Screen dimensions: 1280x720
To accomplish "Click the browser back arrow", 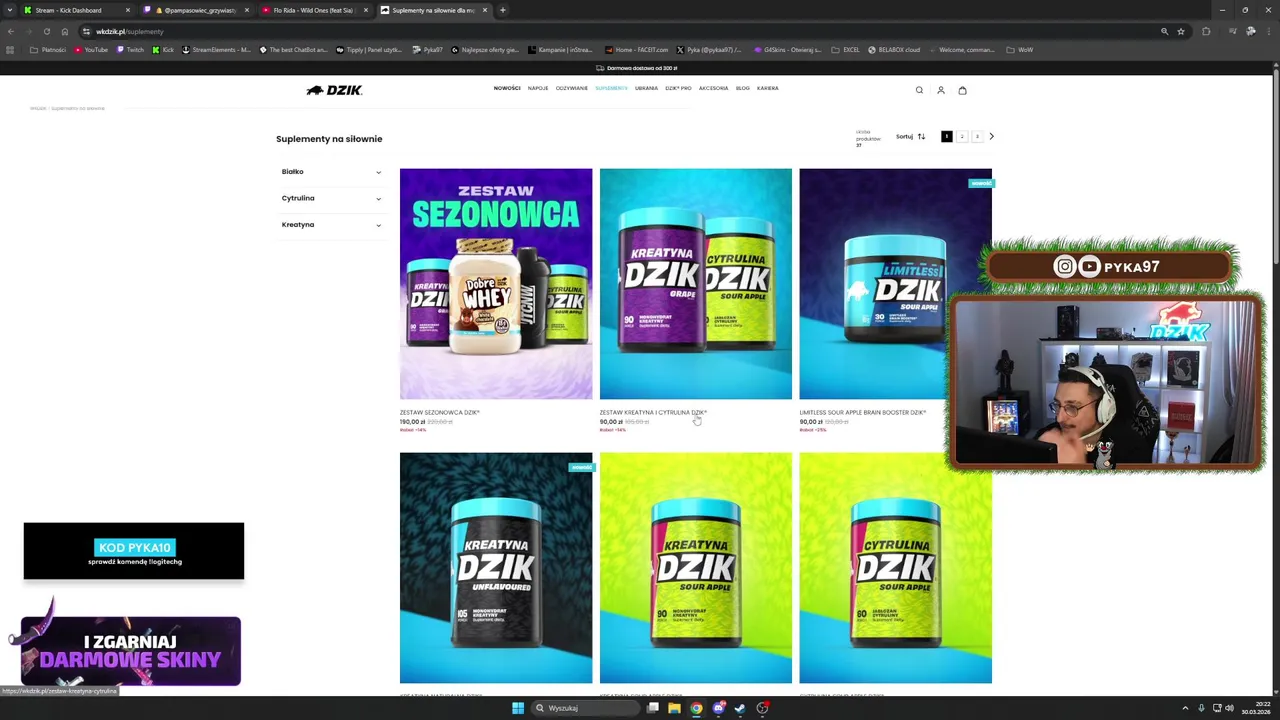I will pyautogui.click(x=11, y=31).
